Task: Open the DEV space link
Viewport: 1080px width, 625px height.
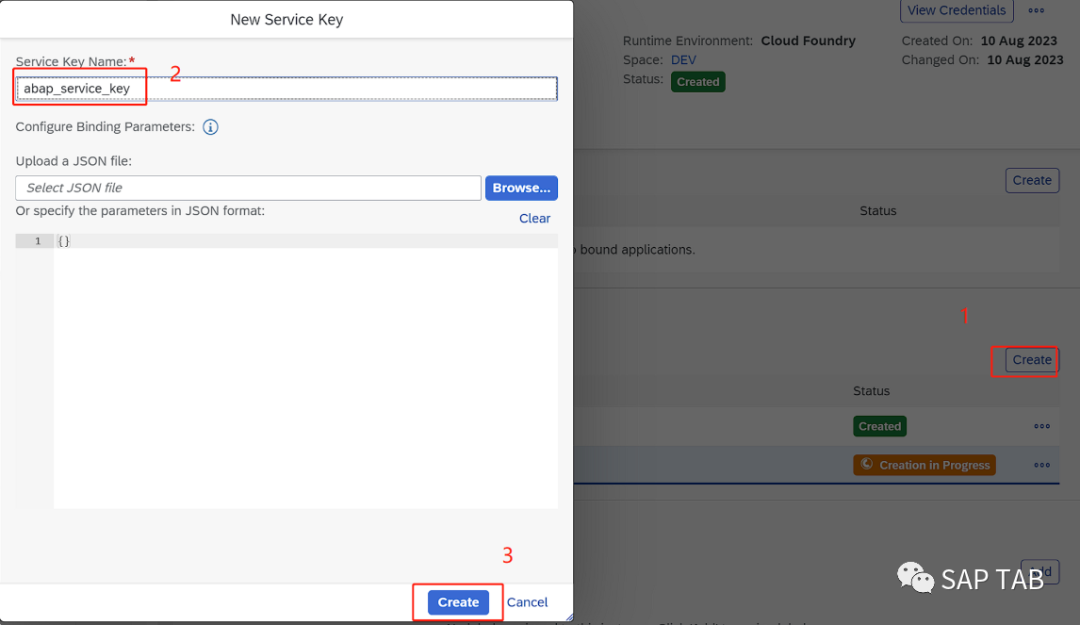Action: tap(683, 60)
